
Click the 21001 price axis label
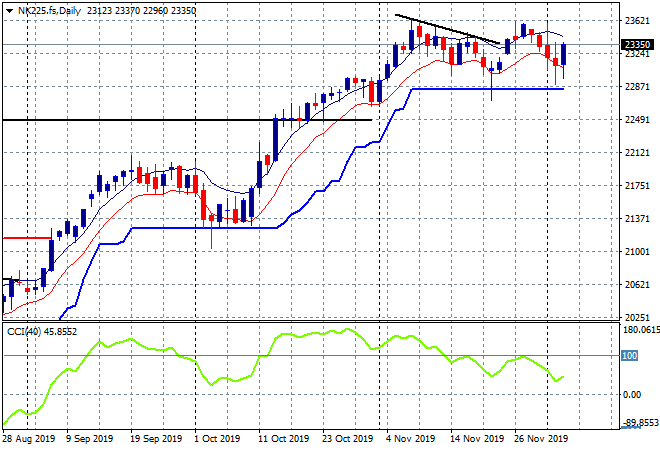(637, 251)
